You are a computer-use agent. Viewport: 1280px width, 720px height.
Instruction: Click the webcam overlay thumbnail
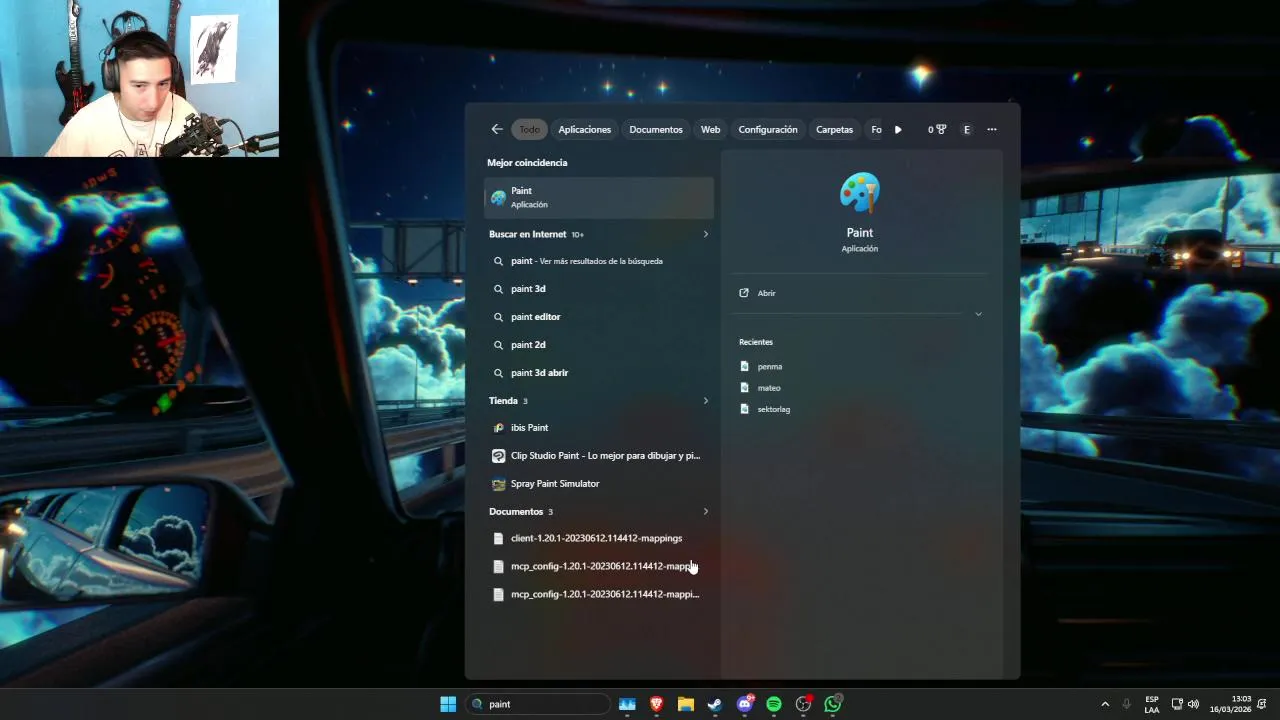pos(139,78)
